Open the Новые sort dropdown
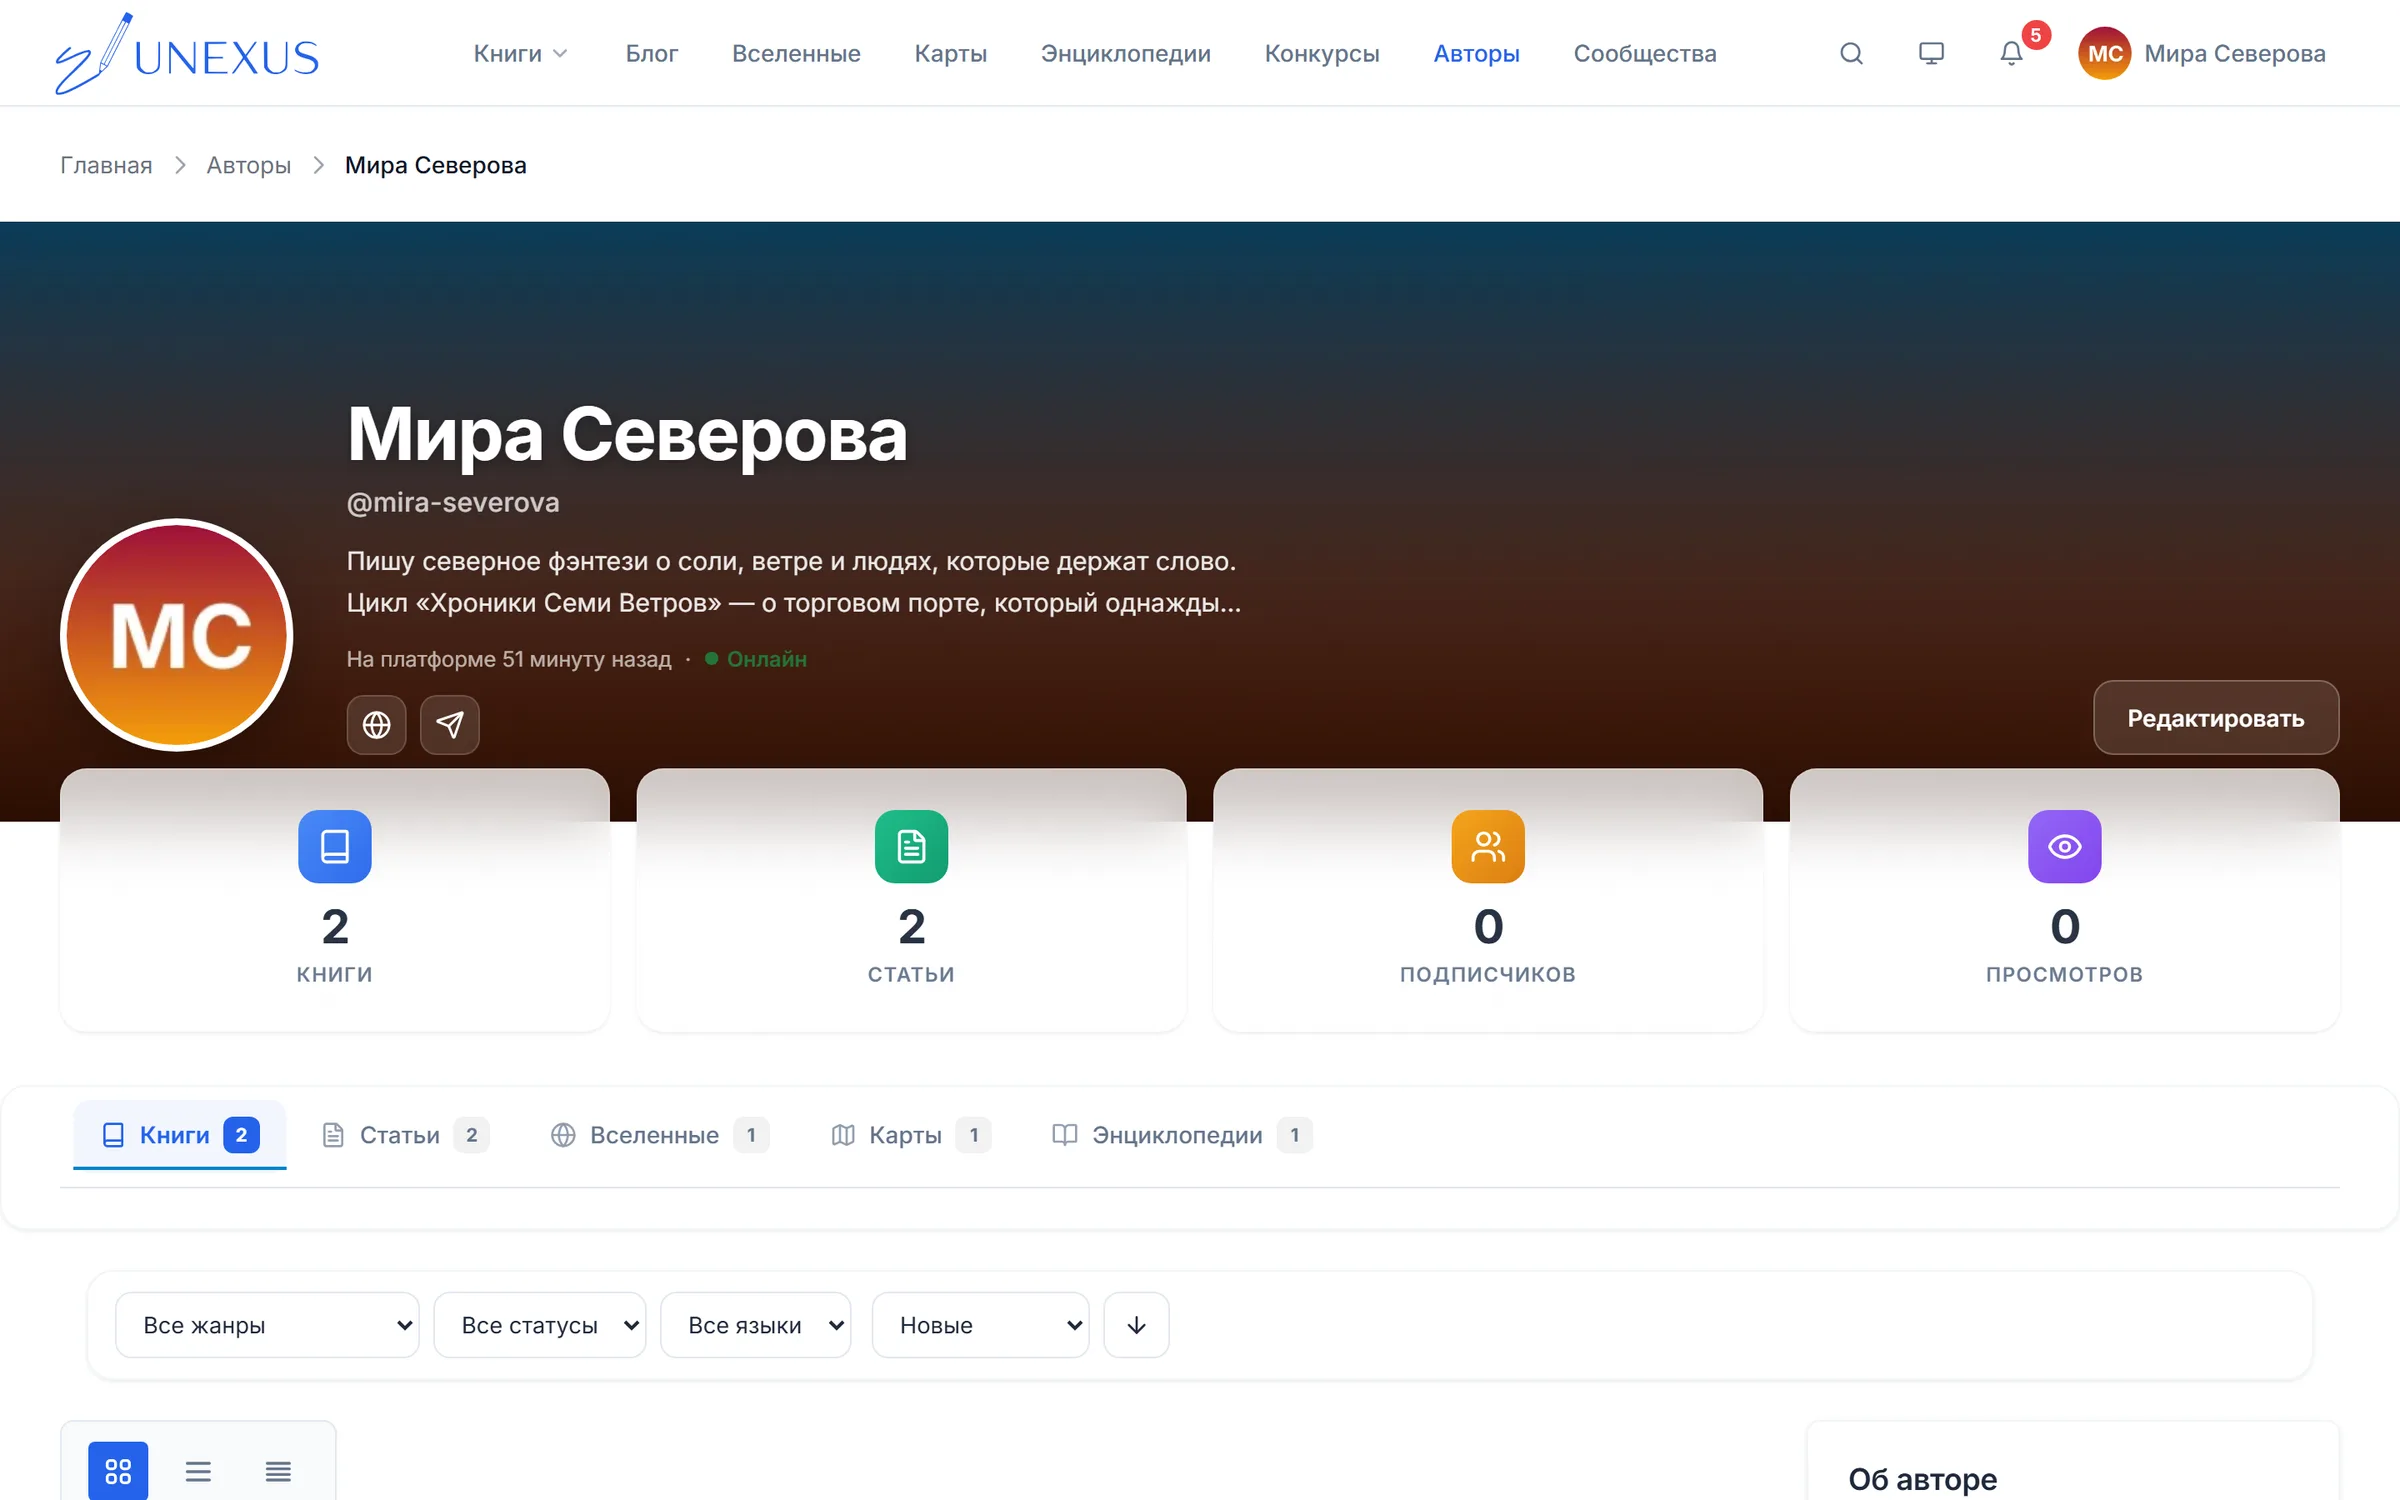Viewport: 2400px width, 1500px height. click(x=980, y=1325)
